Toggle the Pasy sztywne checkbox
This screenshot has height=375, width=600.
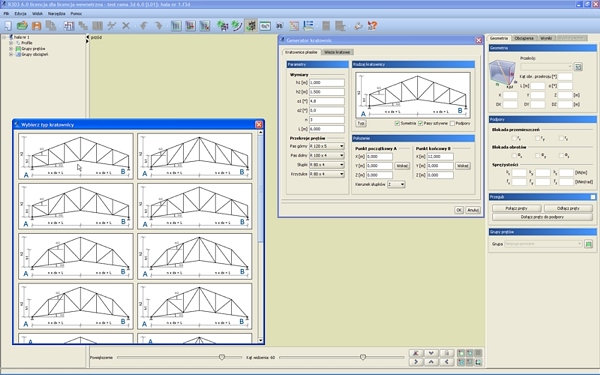coord(420,123)
